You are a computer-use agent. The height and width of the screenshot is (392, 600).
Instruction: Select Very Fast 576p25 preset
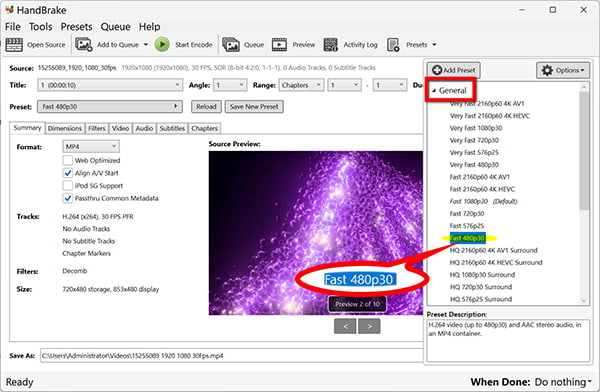[474, 152]
